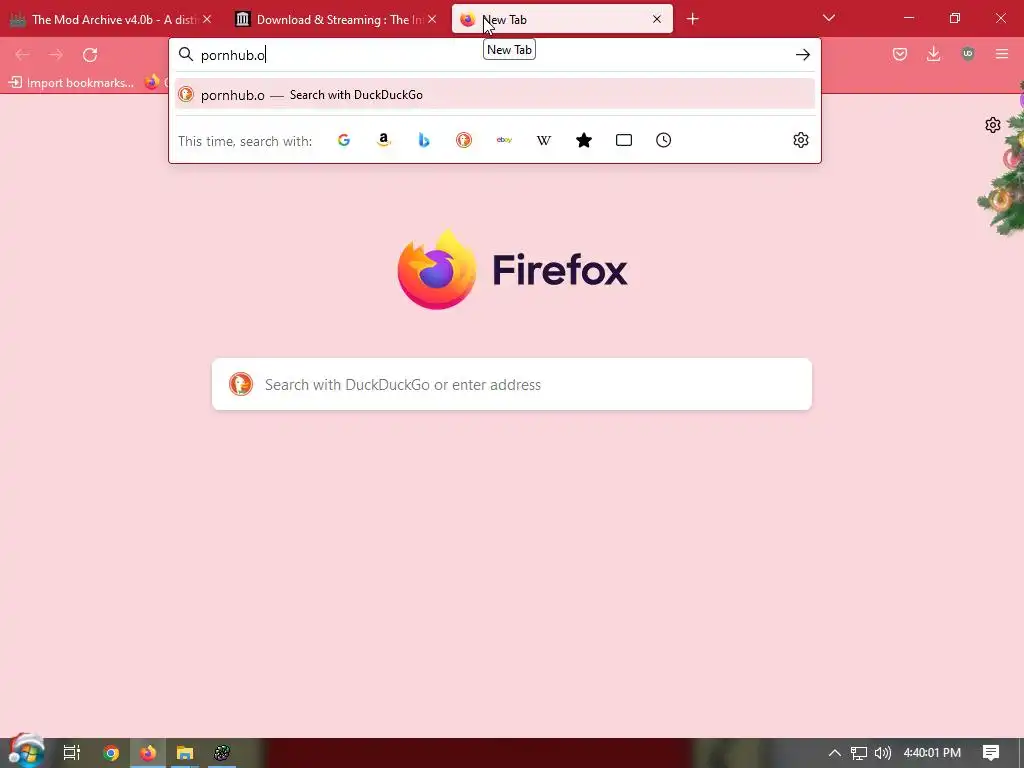The image size is (1024, 768).
Task: Search this time with DuckDuckGo icon
Action: [464, 140]
